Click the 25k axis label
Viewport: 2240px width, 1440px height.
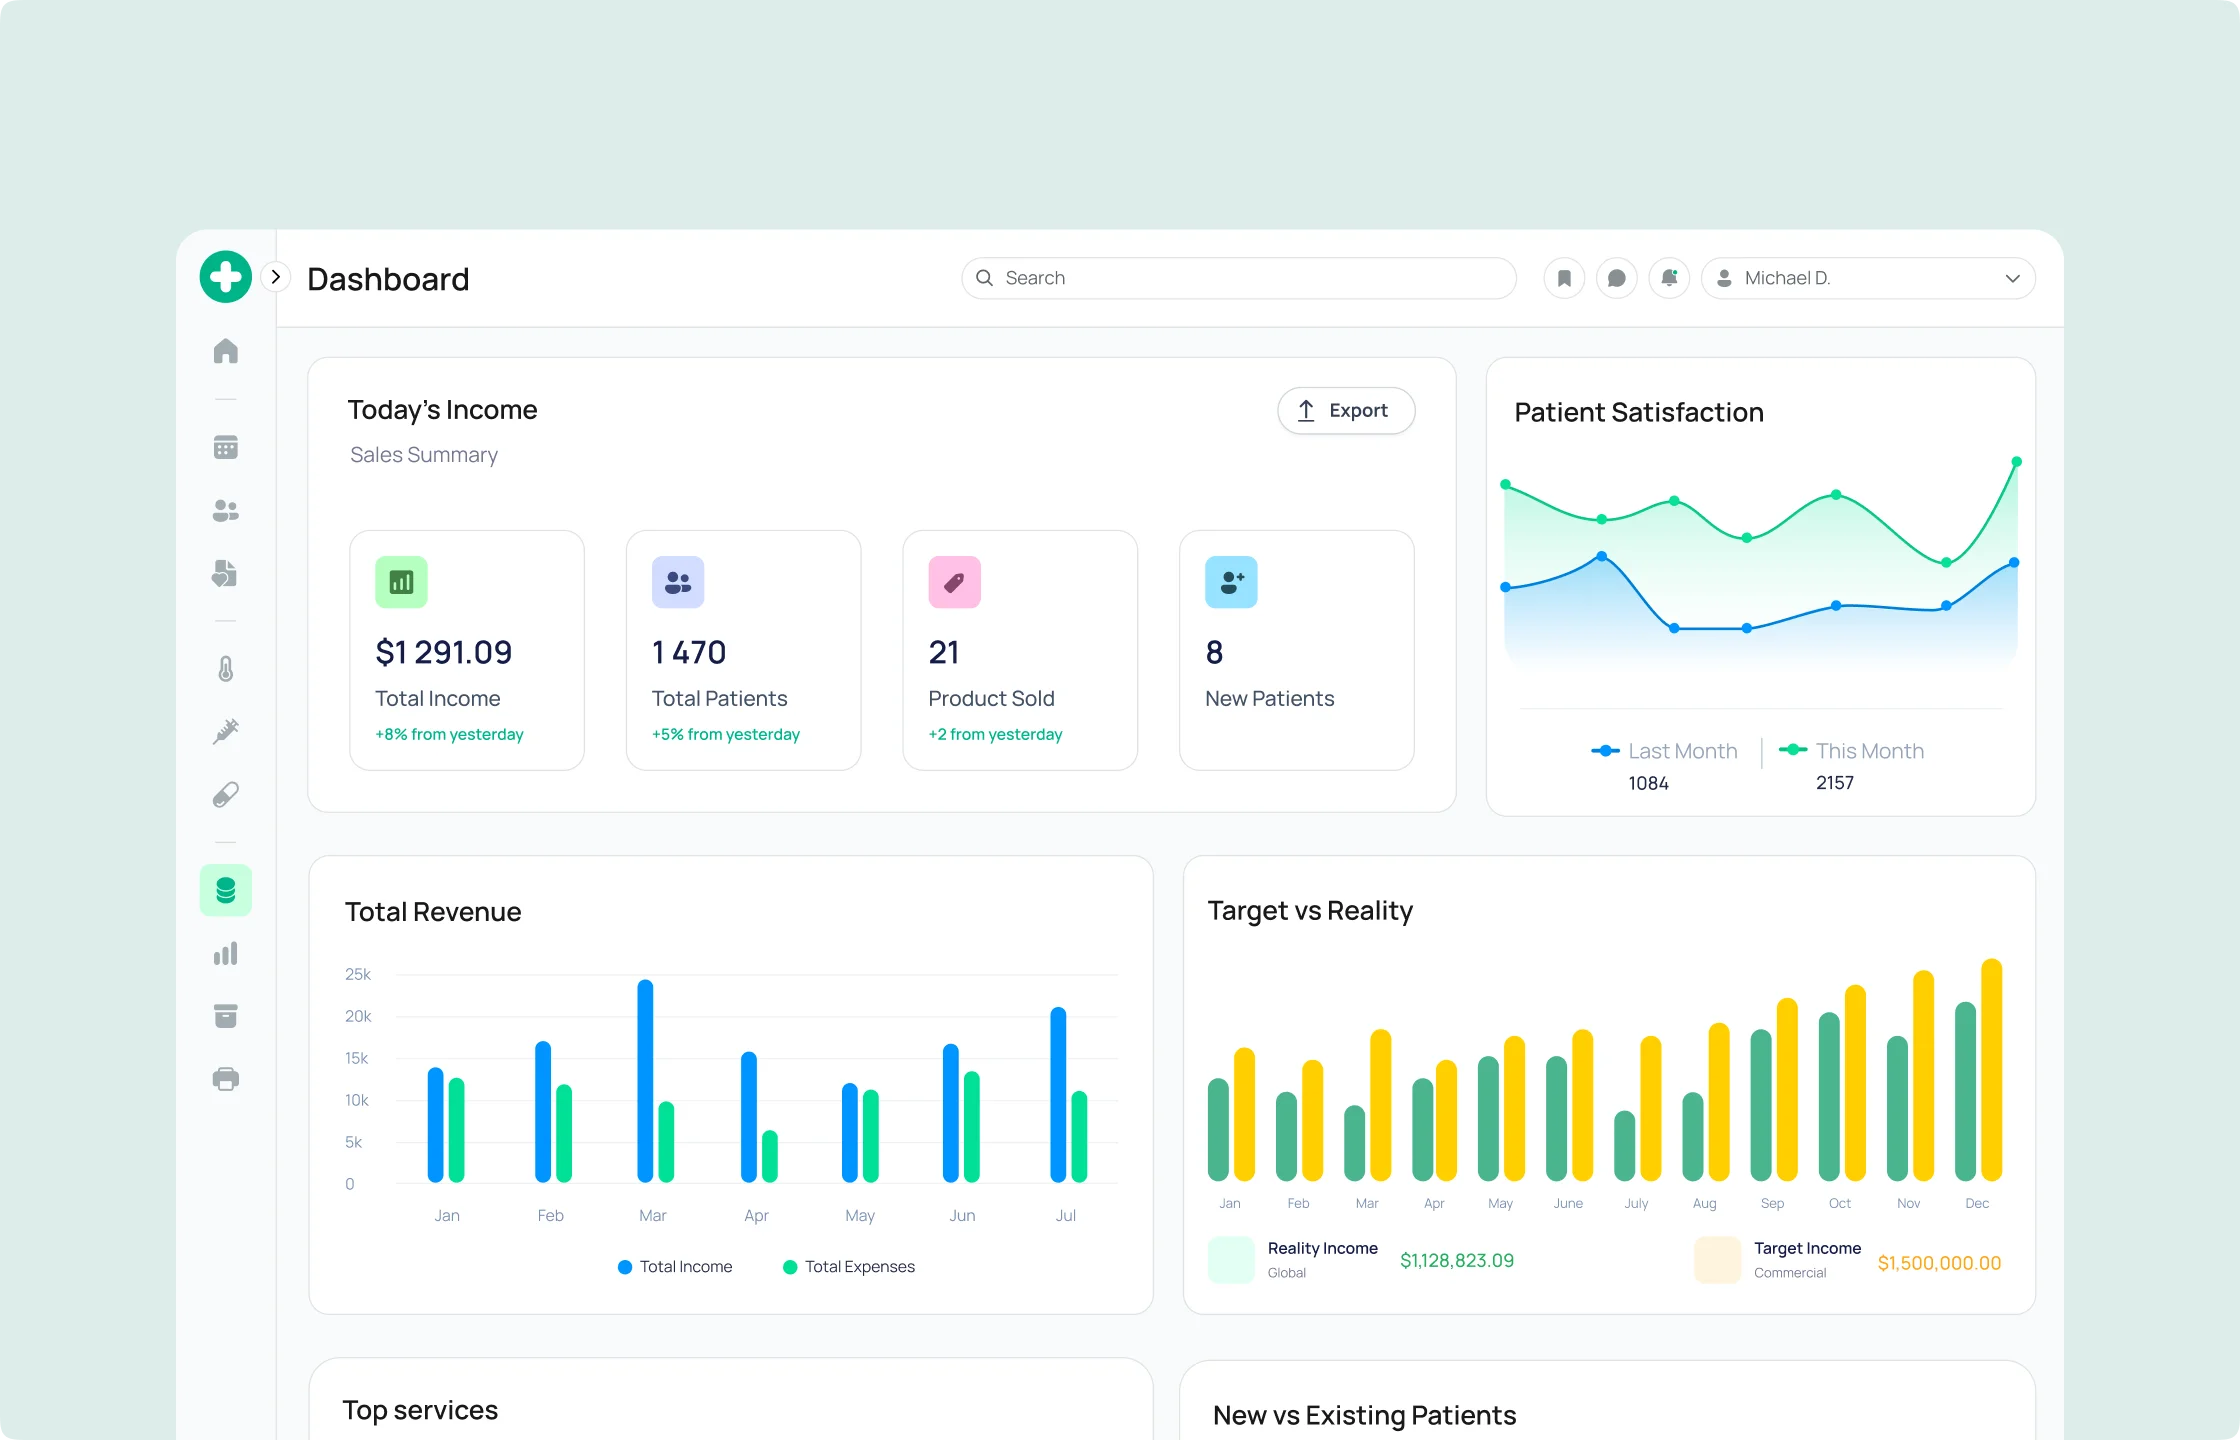(358, 974)
